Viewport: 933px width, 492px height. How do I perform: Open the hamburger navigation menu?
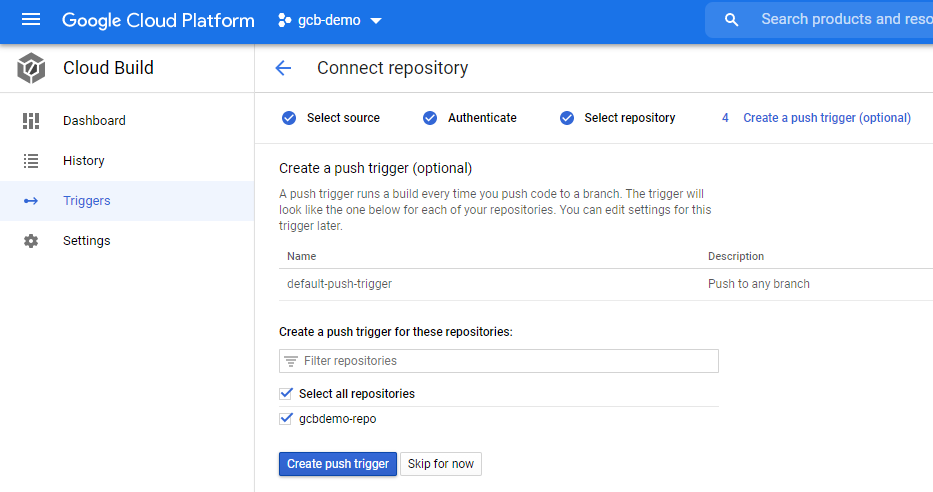(31, 20)
